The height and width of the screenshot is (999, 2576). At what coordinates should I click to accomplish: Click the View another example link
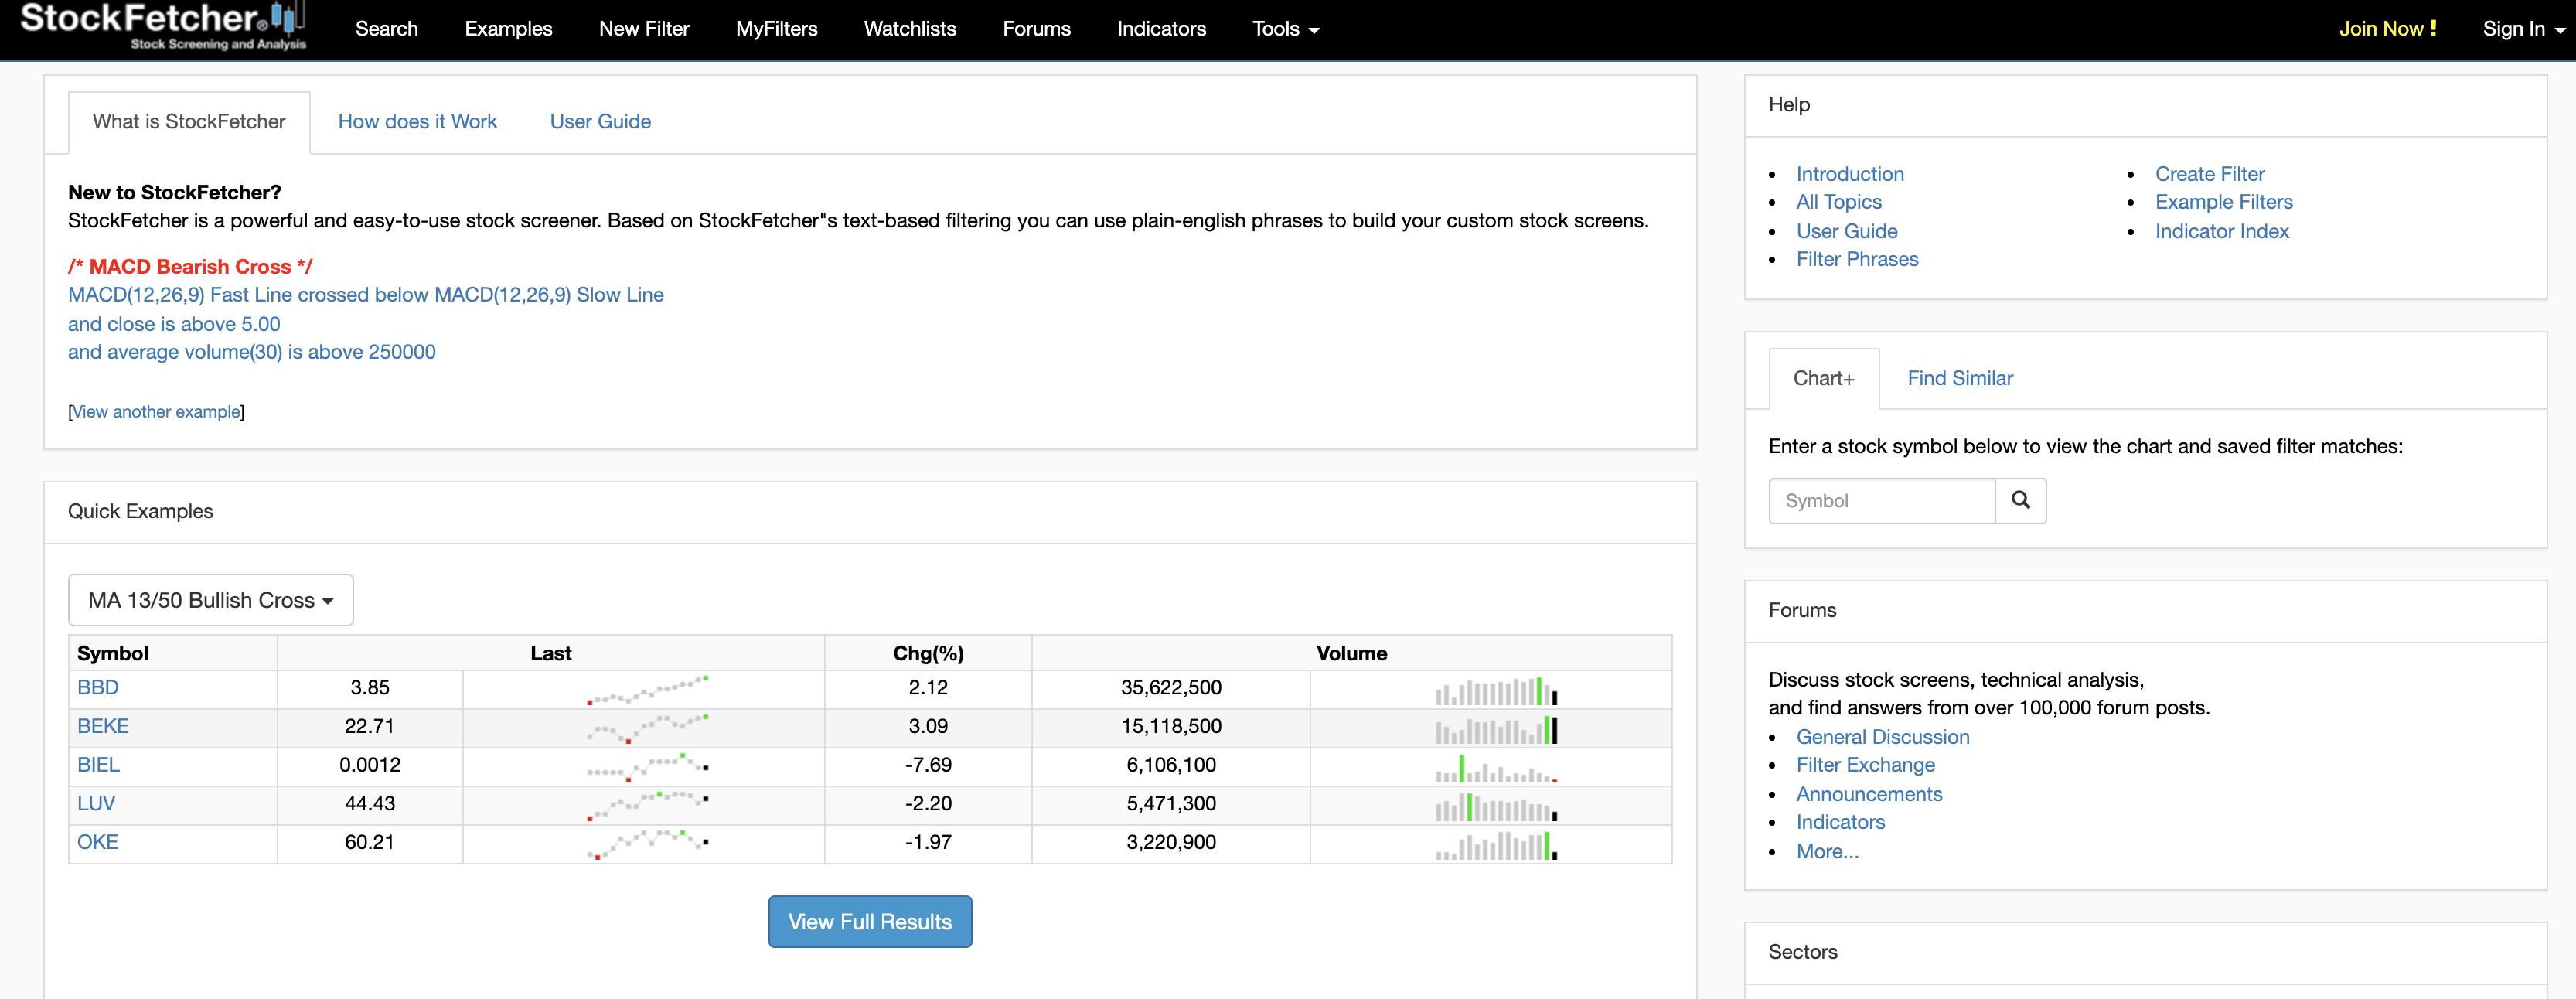click(157, 412)
